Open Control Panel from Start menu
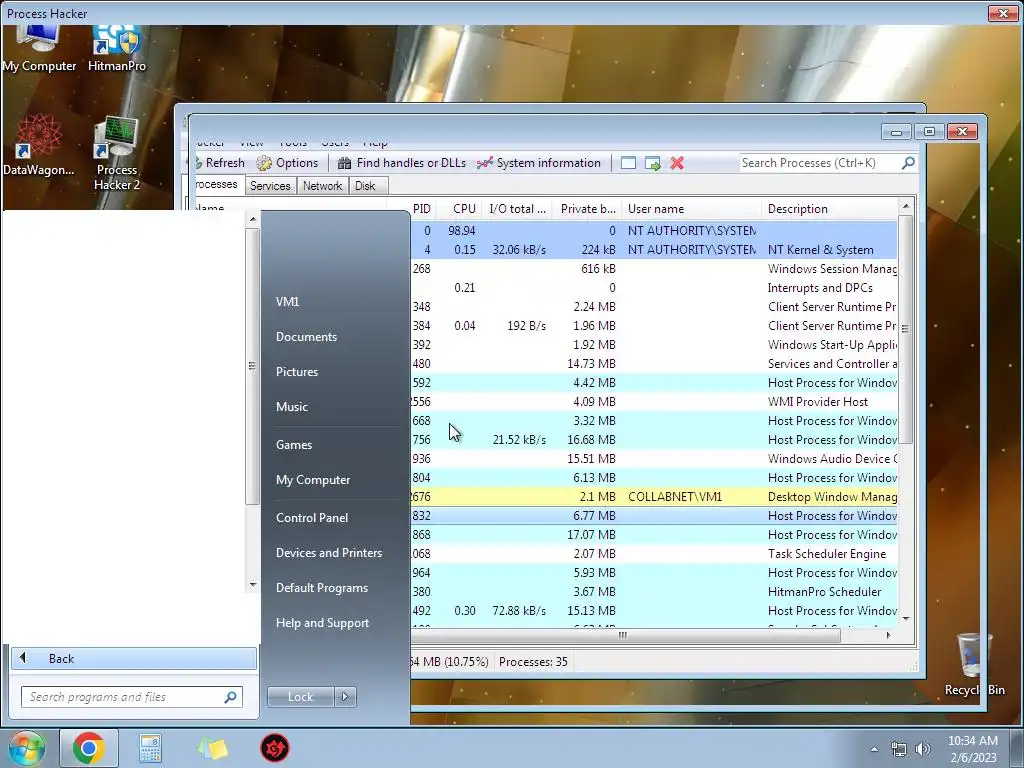1024x768 pixels. [x=312, y=517]
